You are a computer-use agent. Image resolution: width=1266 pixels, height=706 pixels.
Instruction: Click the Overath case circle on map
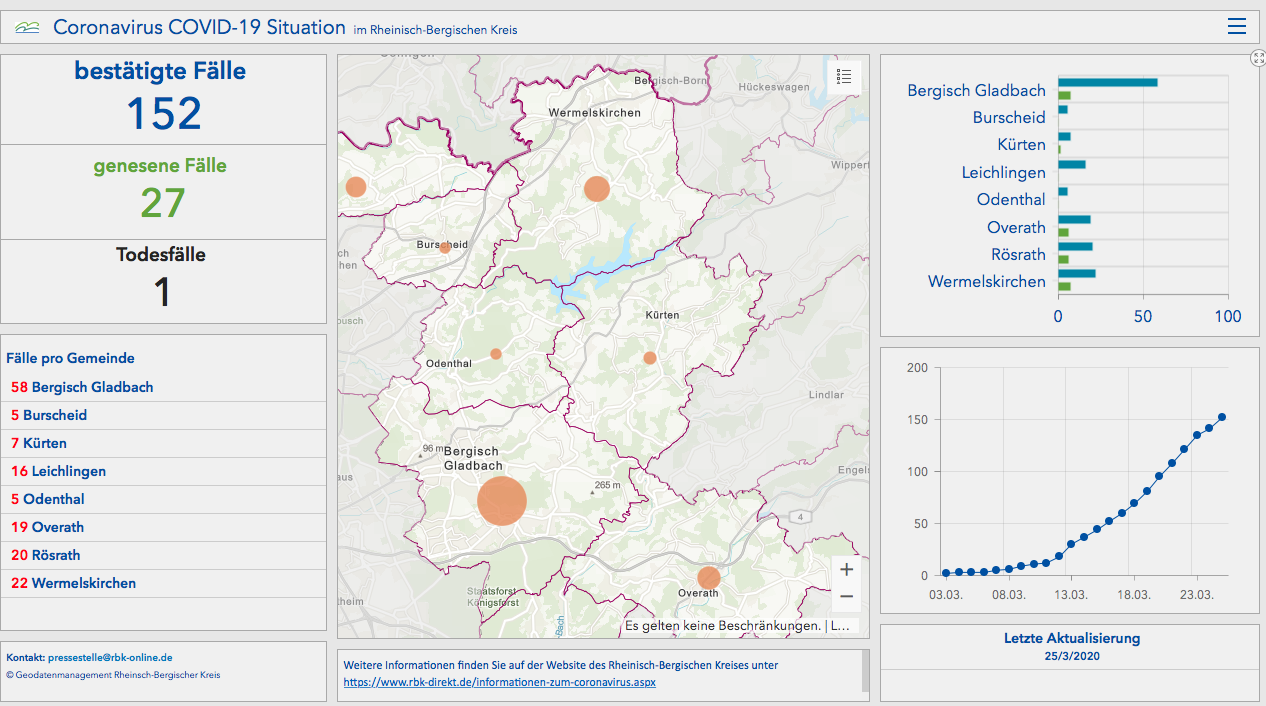(709, 578)
